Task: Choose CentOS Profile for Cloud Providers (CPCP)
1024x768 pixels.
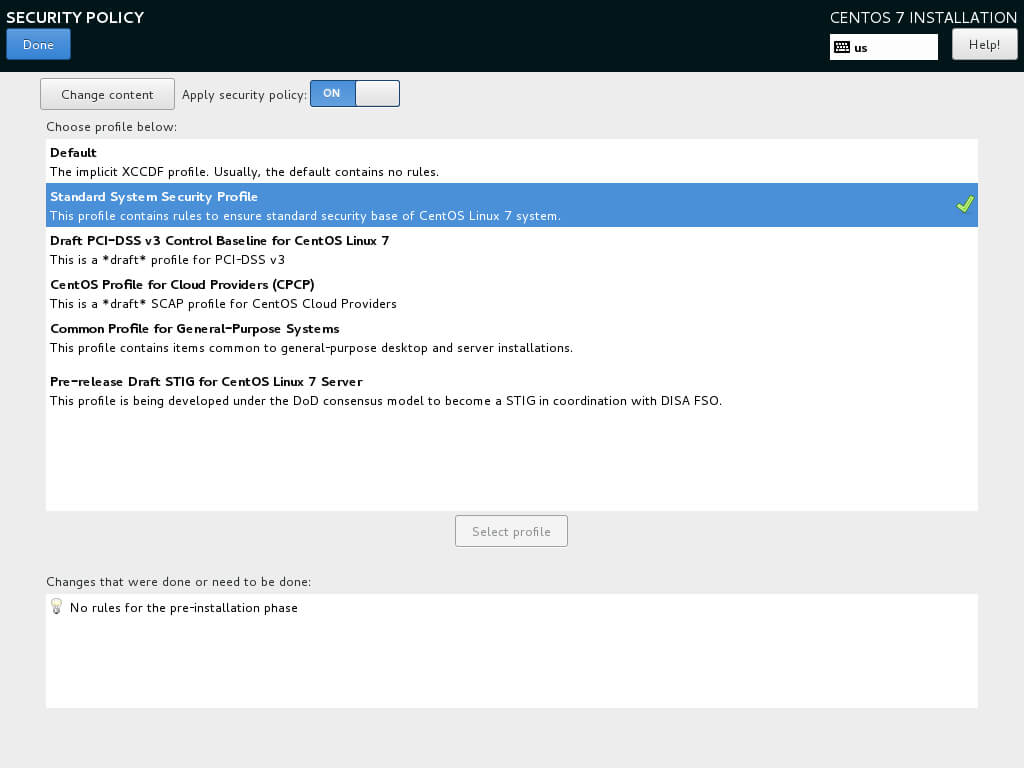Action: (512, 293)
